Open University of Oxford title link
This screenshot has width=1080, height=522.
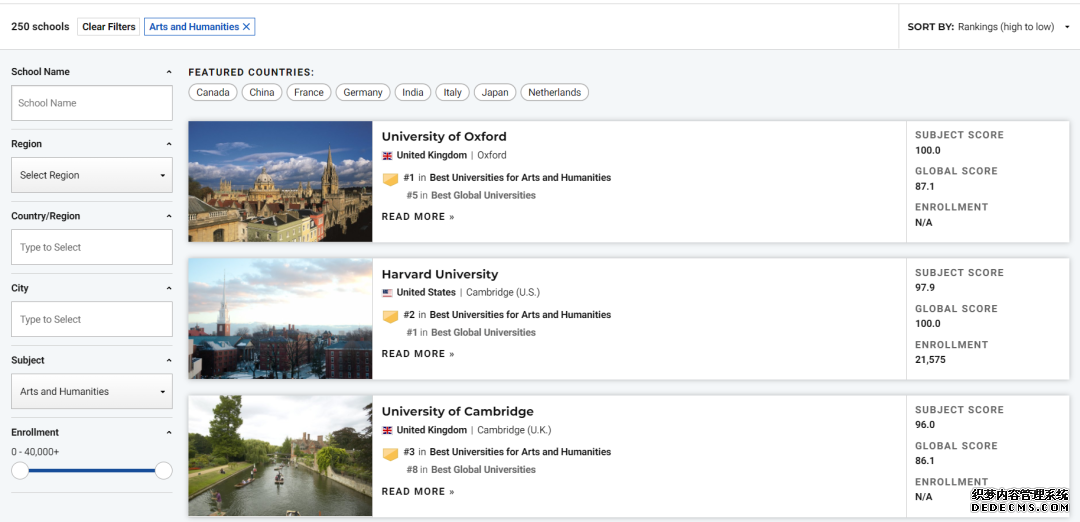(x=444, y=136)
